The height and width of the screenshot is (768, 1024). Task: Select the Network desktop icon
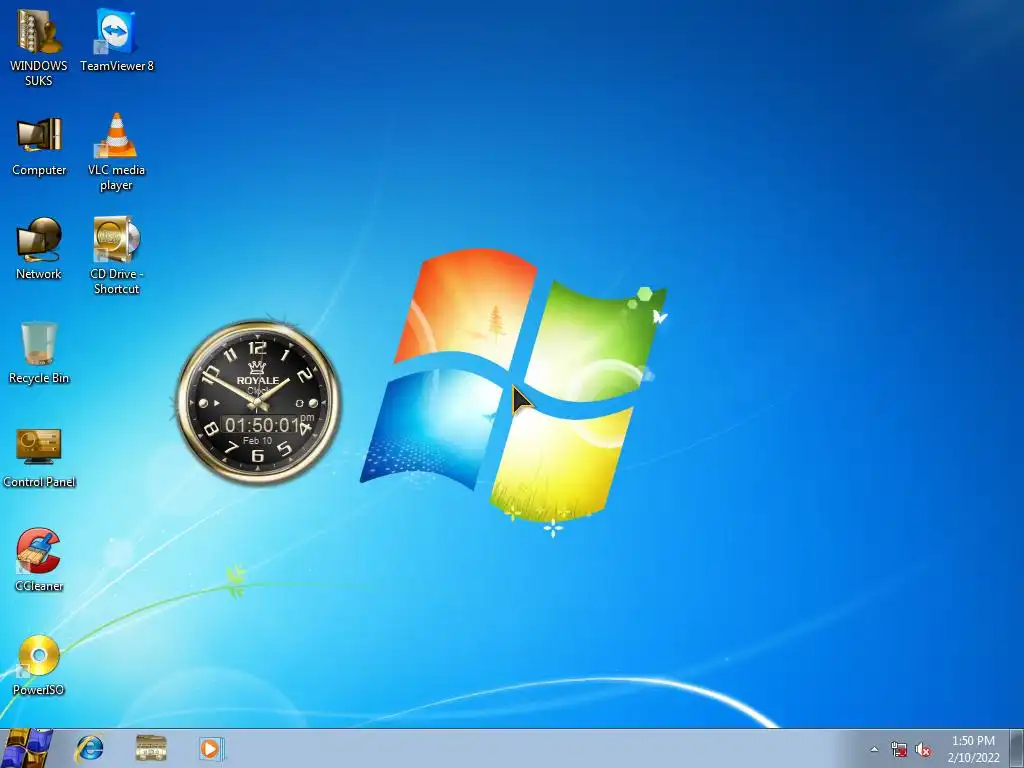(x=39, y=248)
